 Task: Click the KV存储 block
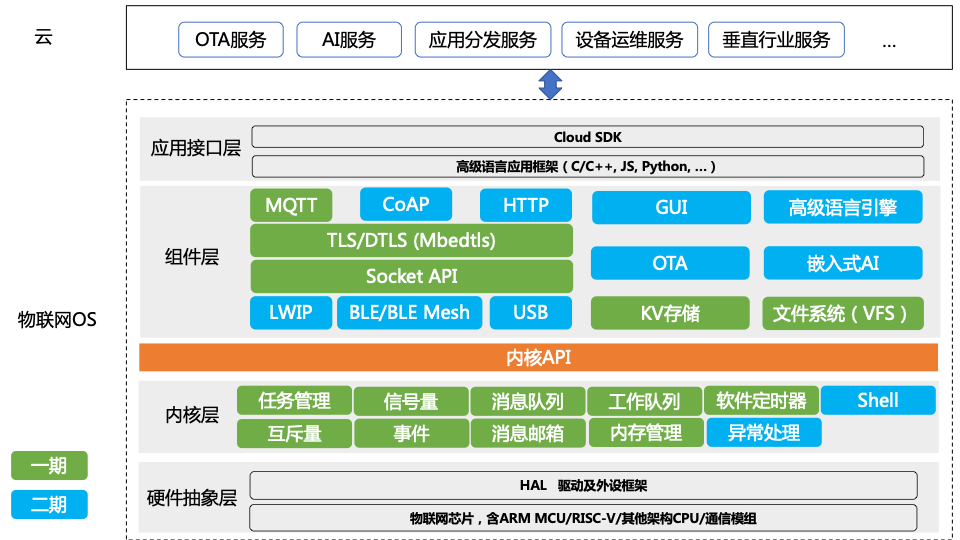point(670,313)
